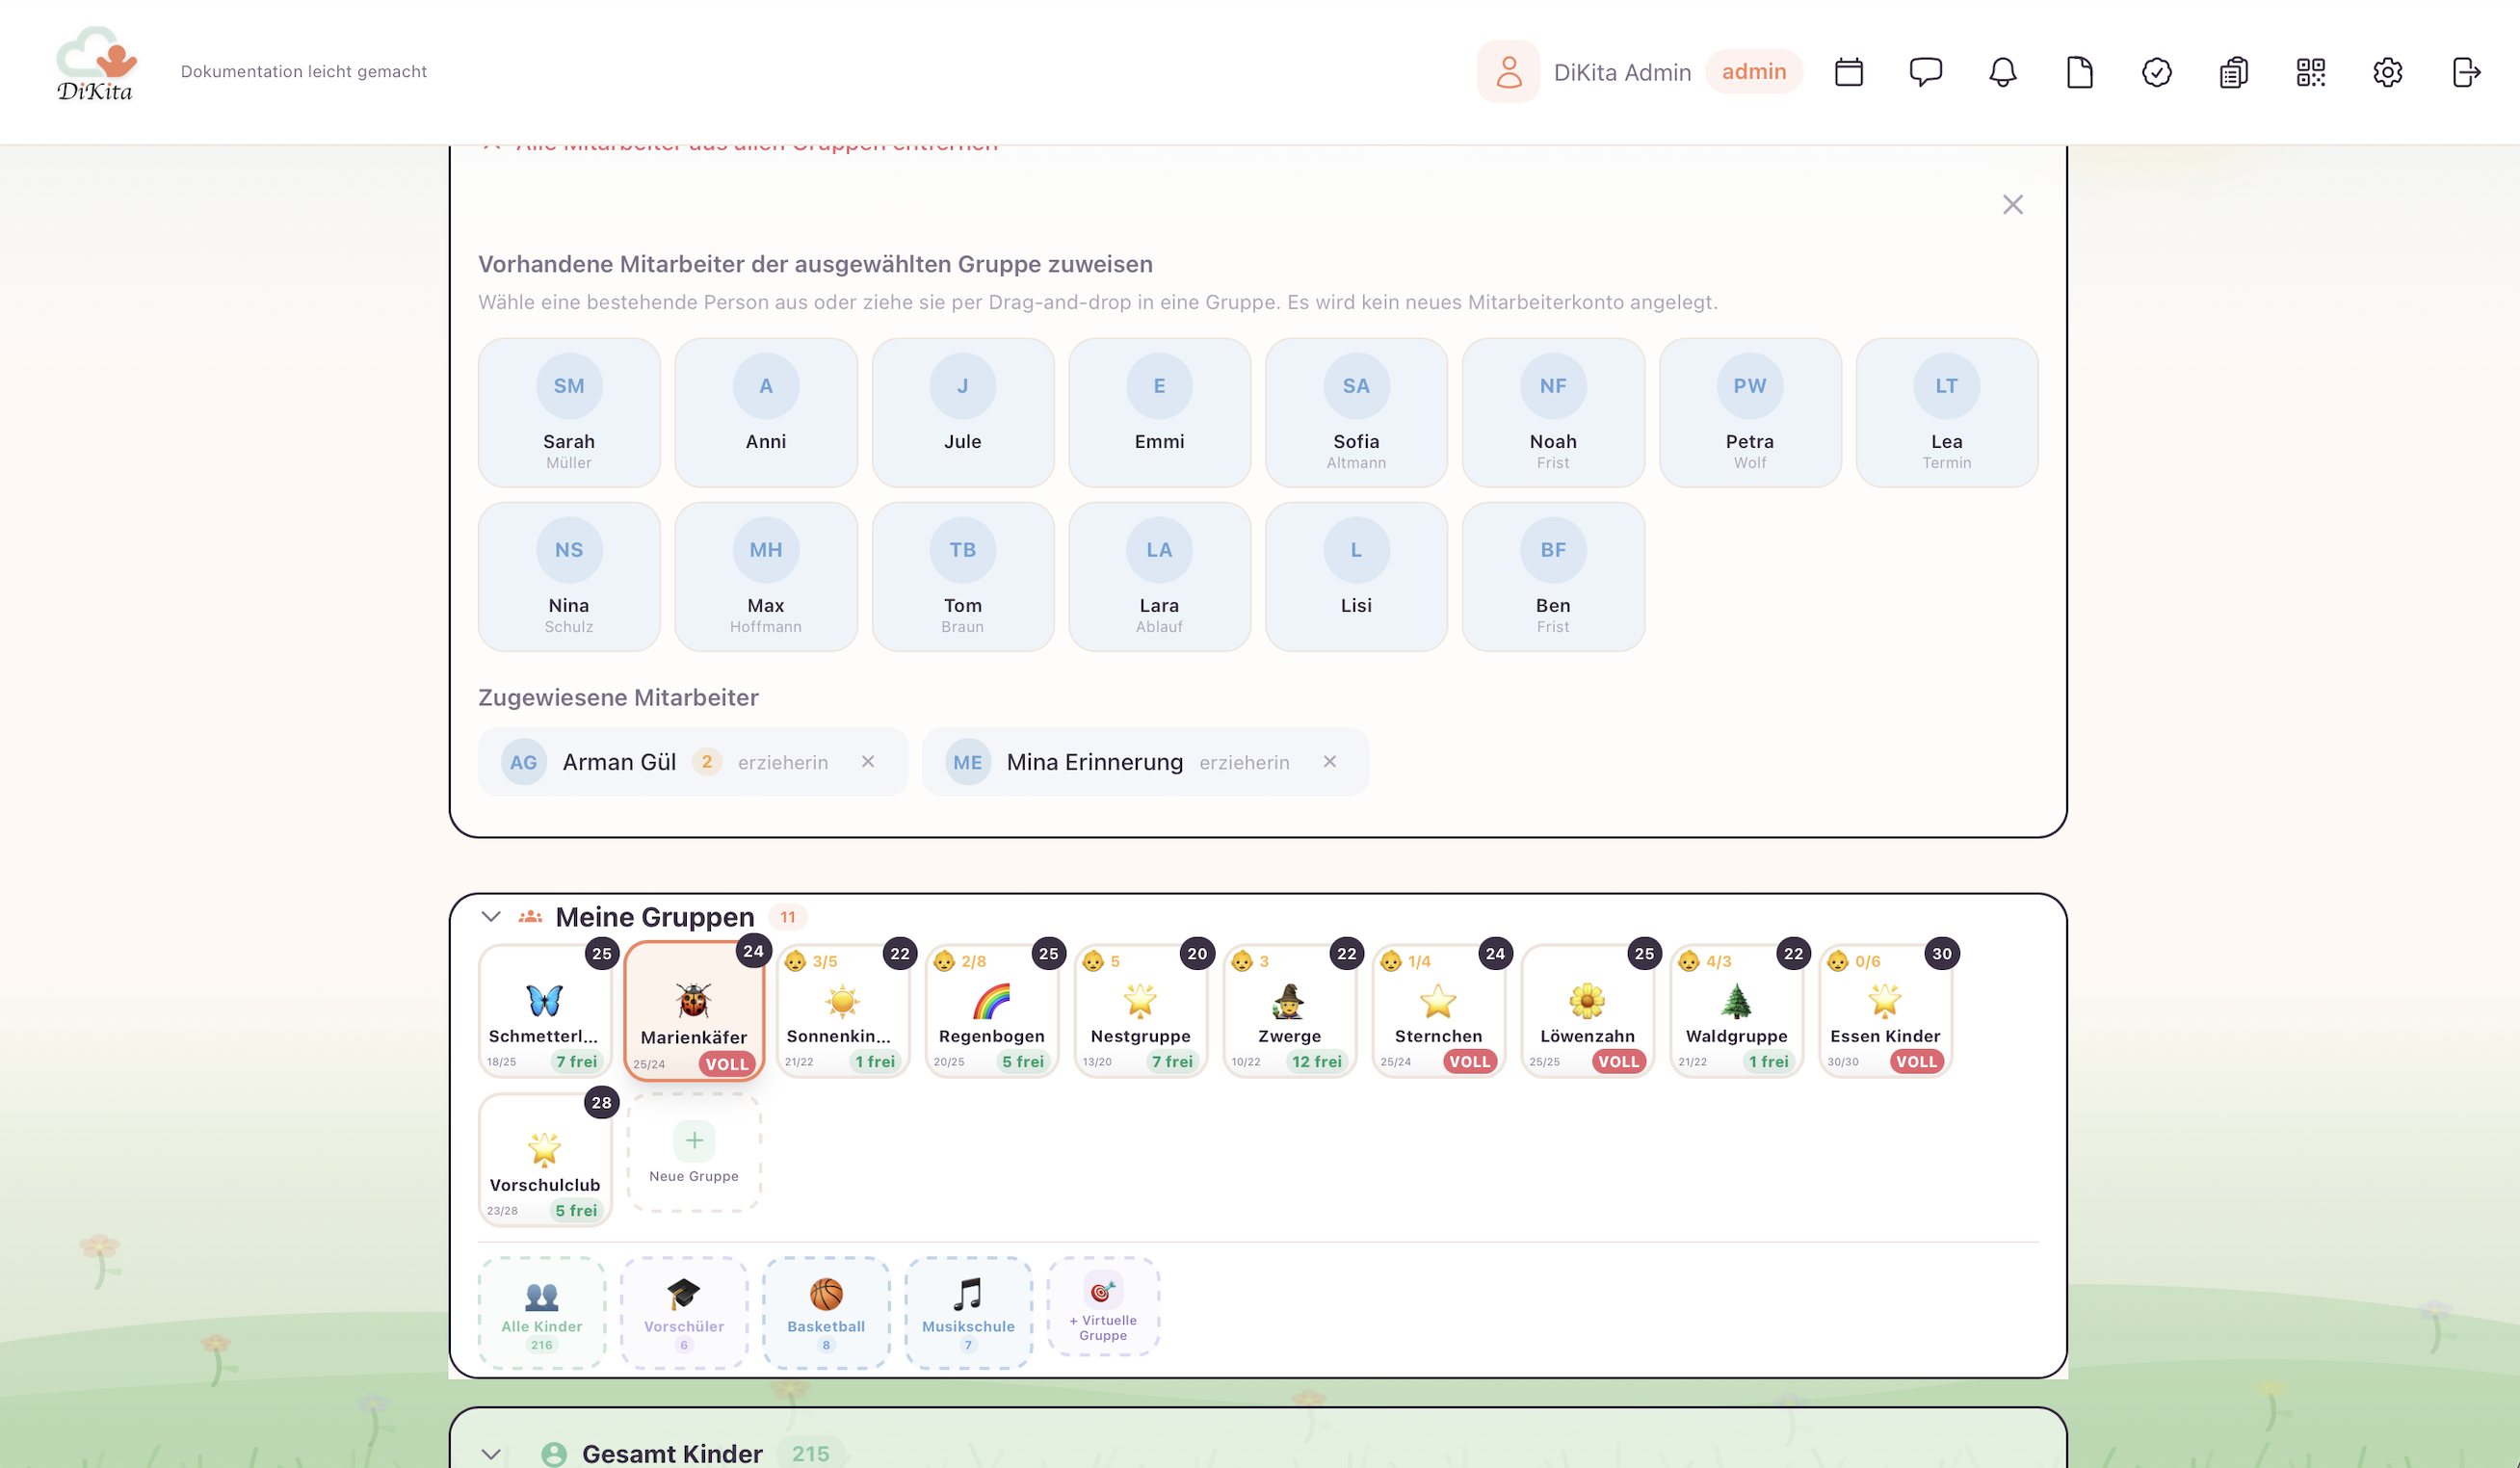Viewport: 2520px width, 1468px height.
Task: Select staff card Max Hoffmann
Action: click(766, 576)
